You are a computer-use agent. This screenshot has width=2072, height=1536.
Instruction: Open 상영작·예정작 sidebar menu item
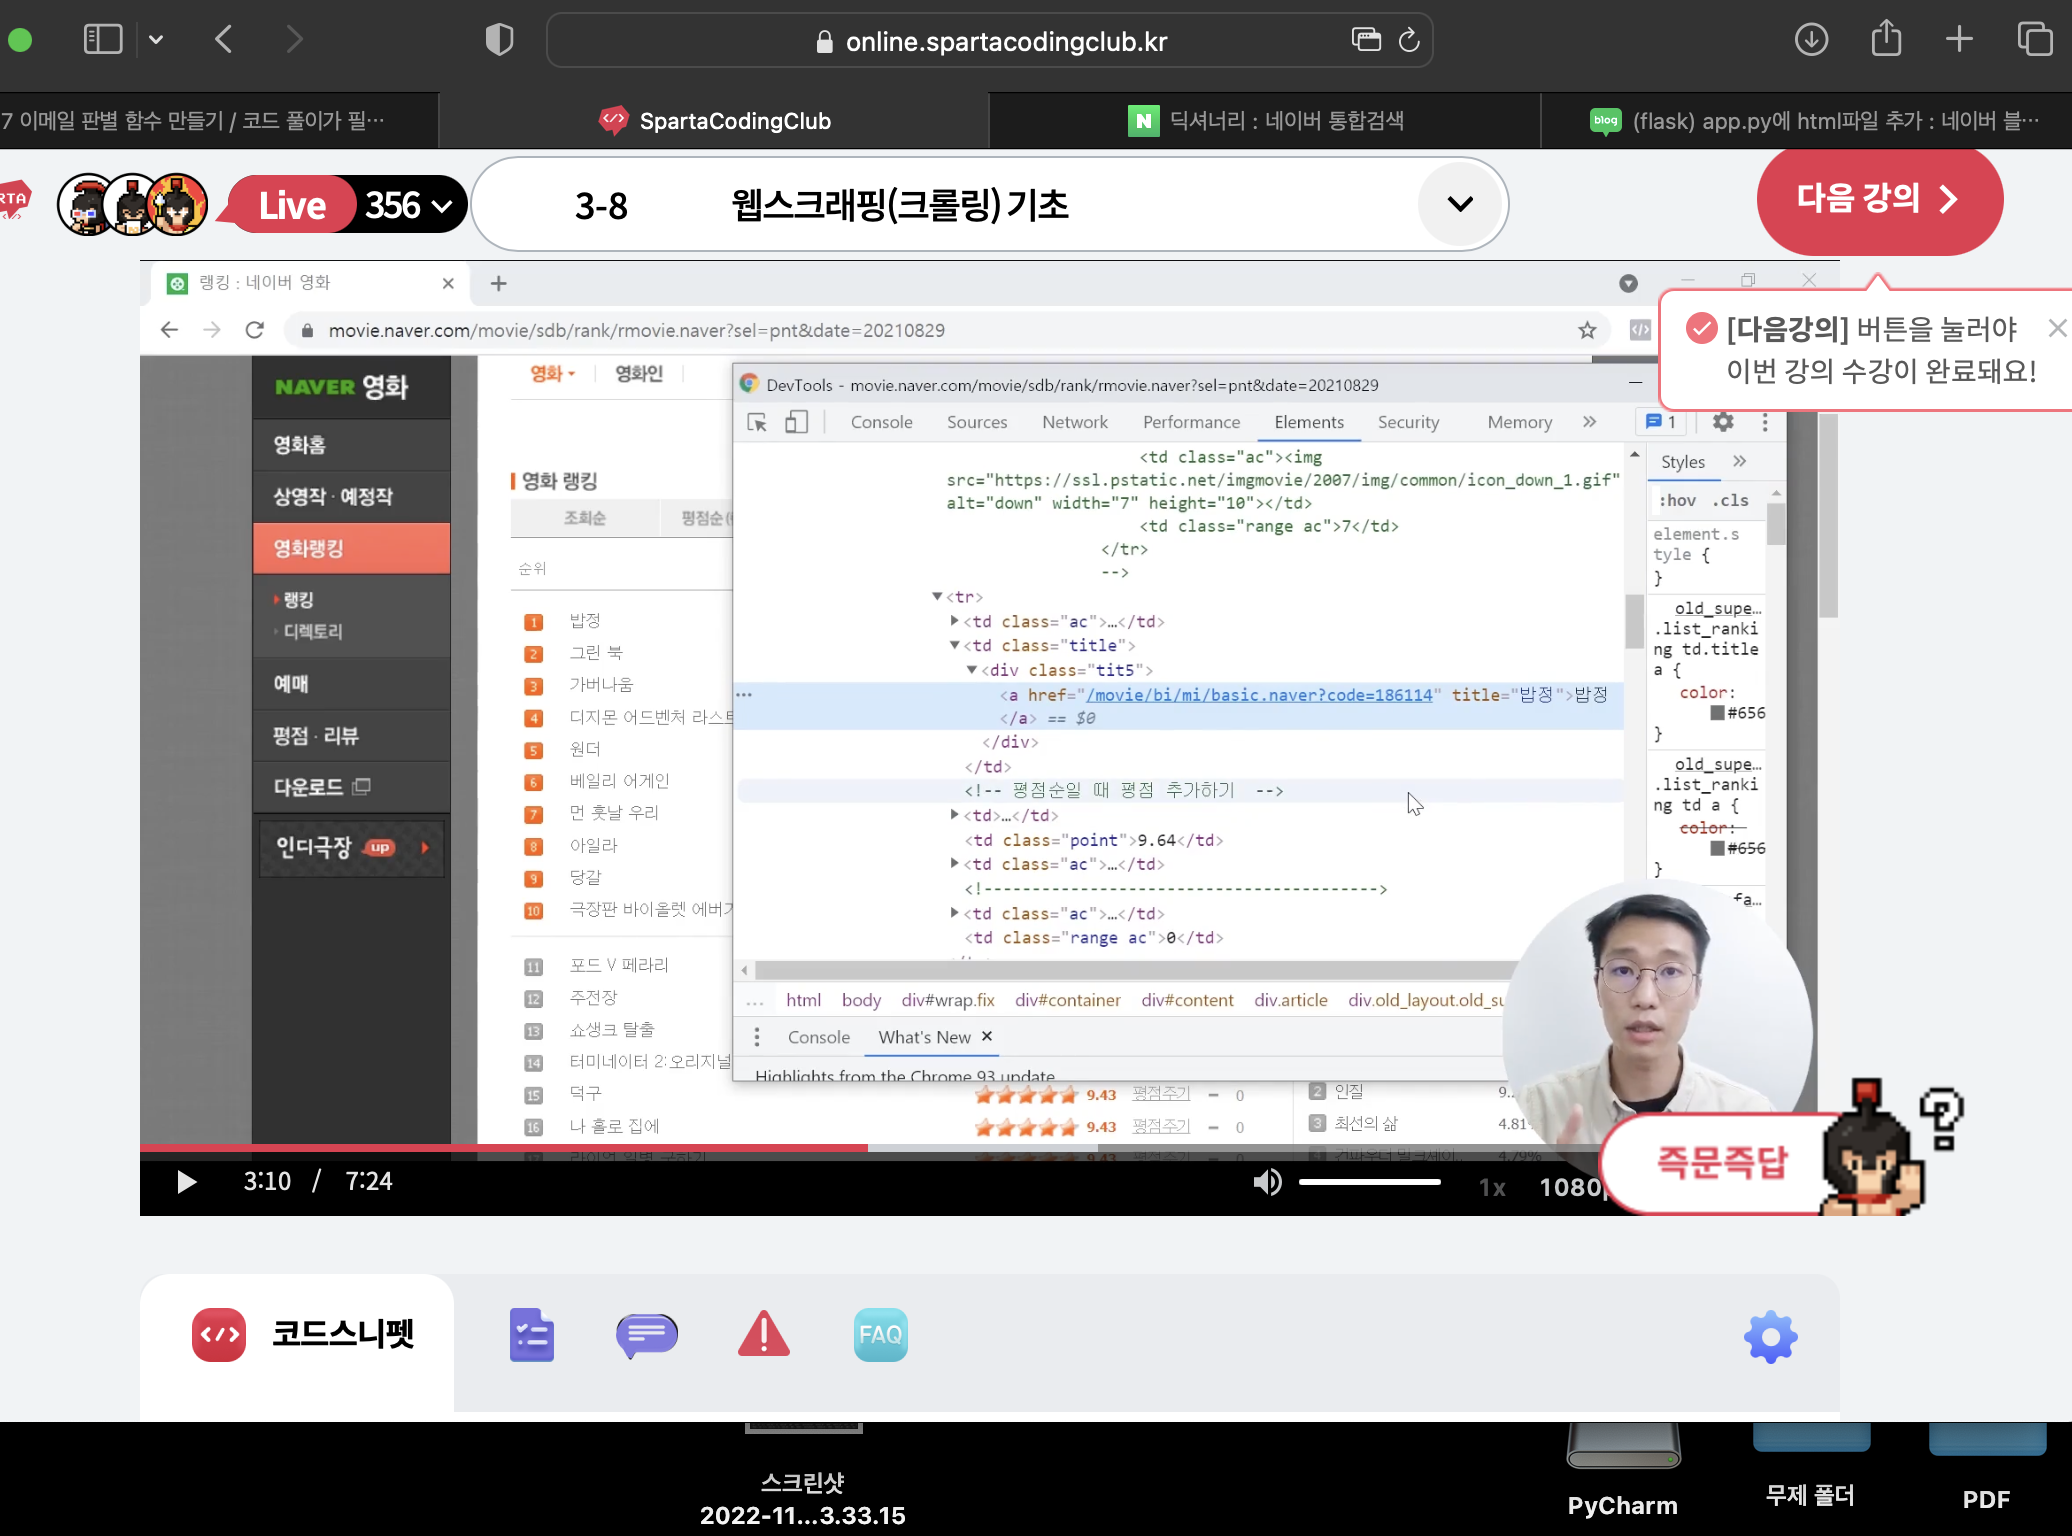point(351,496)
